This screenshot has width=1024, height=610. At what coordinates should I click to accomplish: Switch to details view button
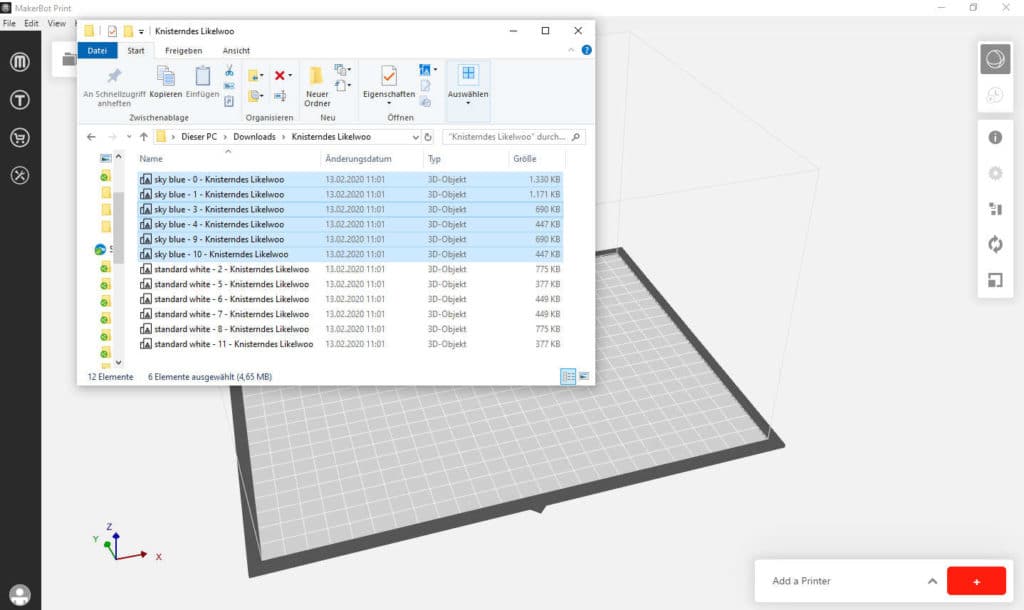pos(568,377)
